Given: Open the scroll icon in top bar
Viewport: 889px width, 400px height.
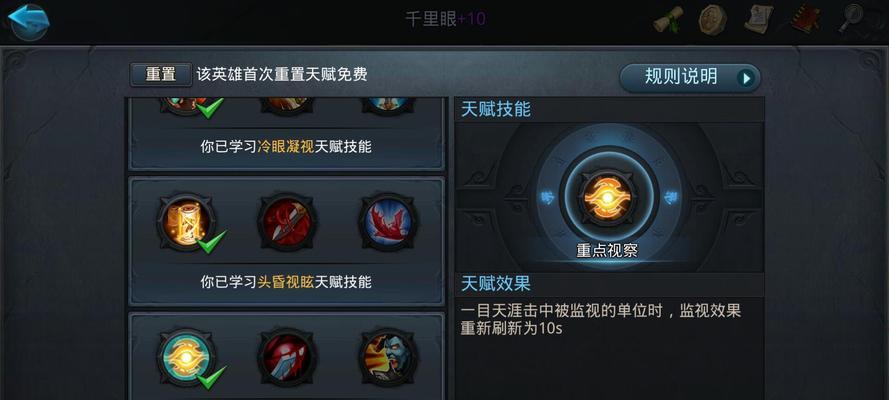Looking at the screenshot, I should (x=668, y=20).
